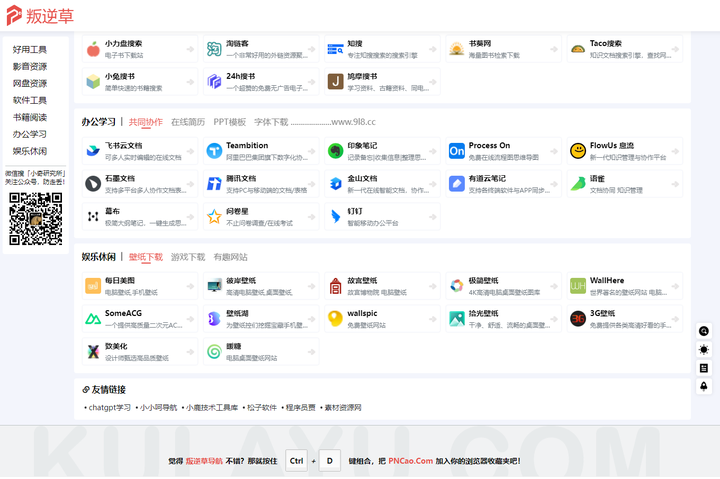This screenshot has width=720, height=479.
Task: Open the 书葵网 sunrise icon
Action: click(457, 49)
